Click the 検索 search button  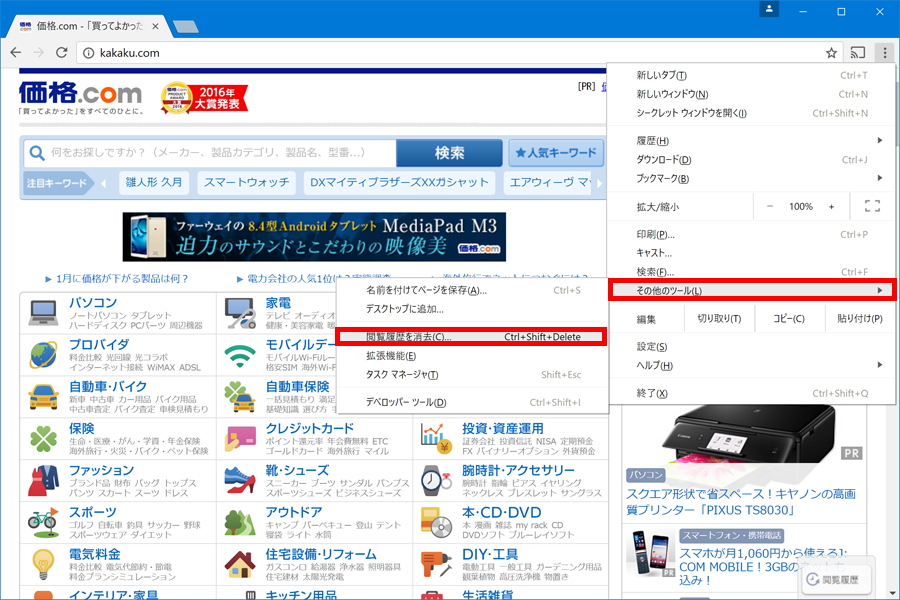click(449, 153)
